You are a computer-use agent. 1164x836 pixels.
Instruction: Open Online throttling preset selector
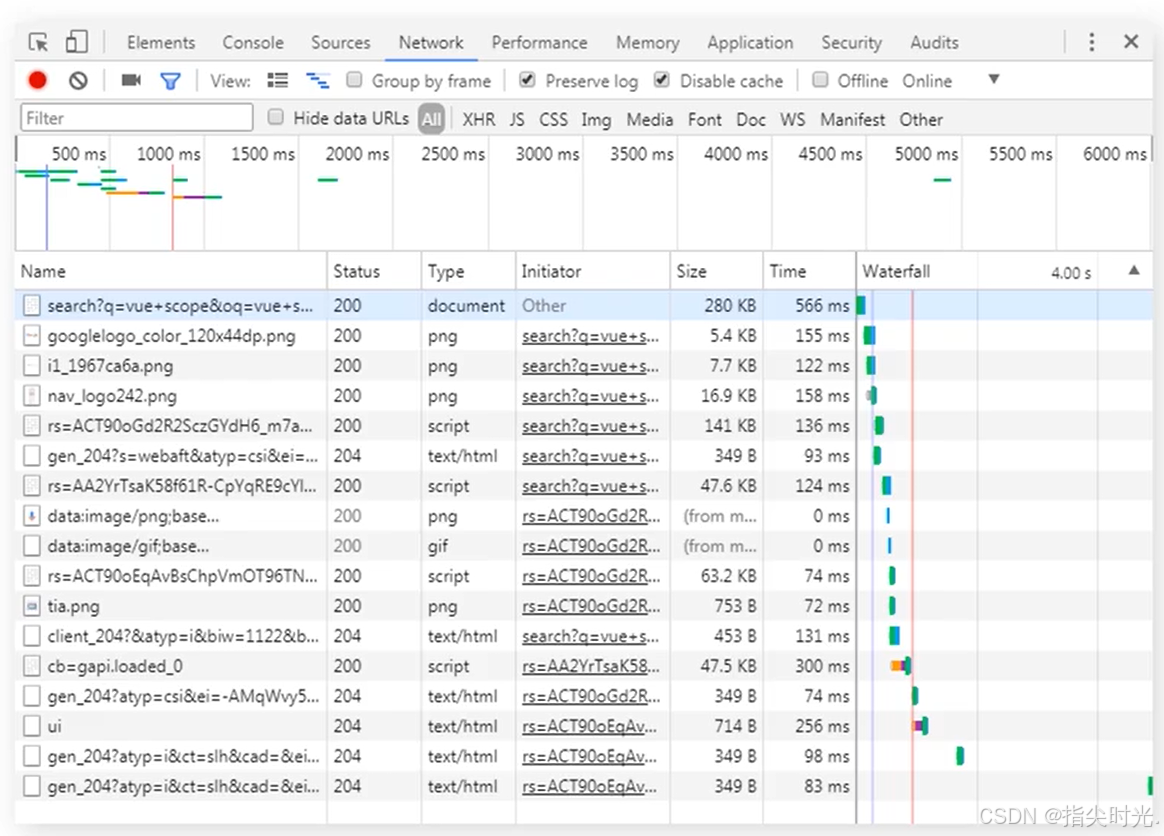click(927, 81)
